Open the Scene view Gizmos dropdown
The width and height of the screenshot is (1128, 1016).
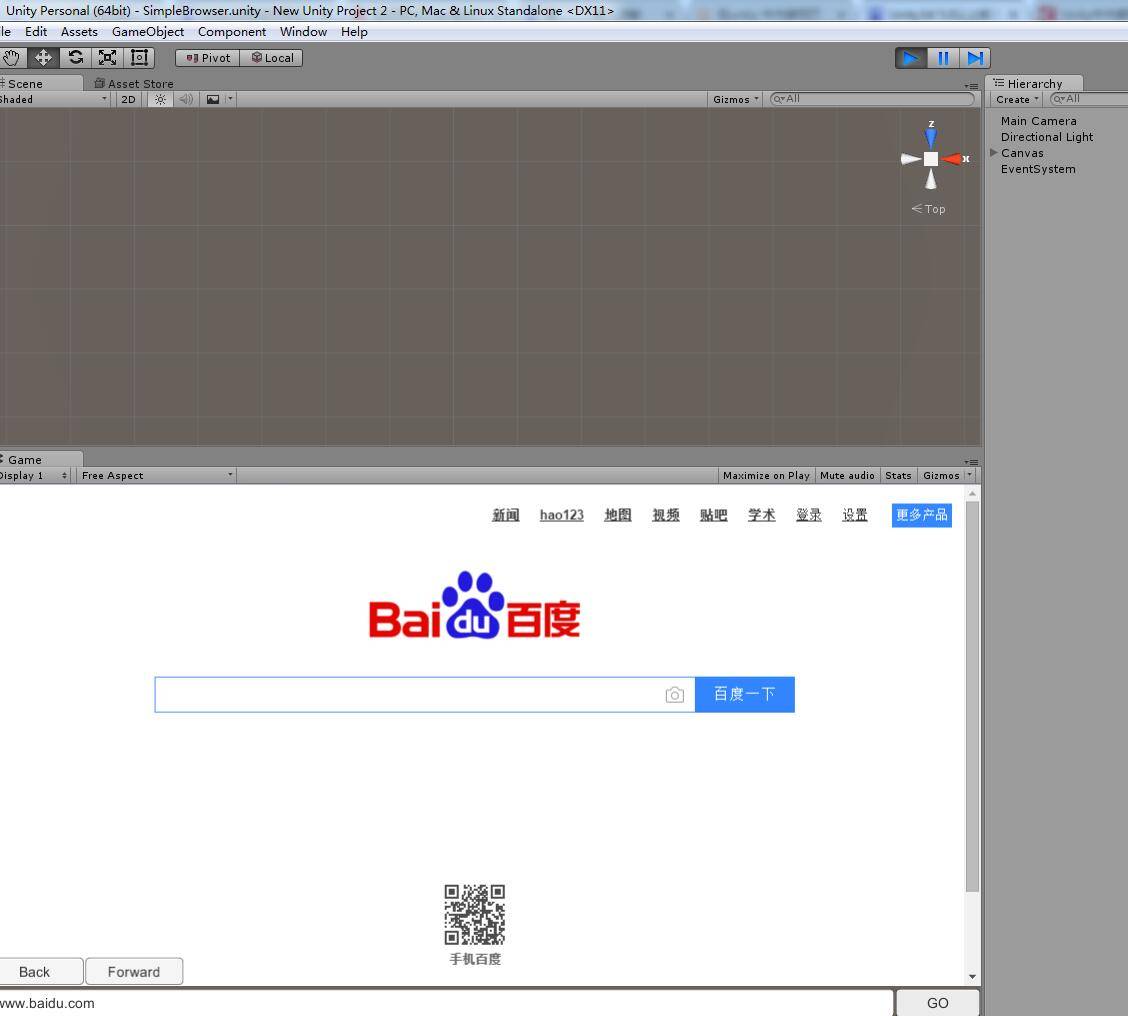735,99
